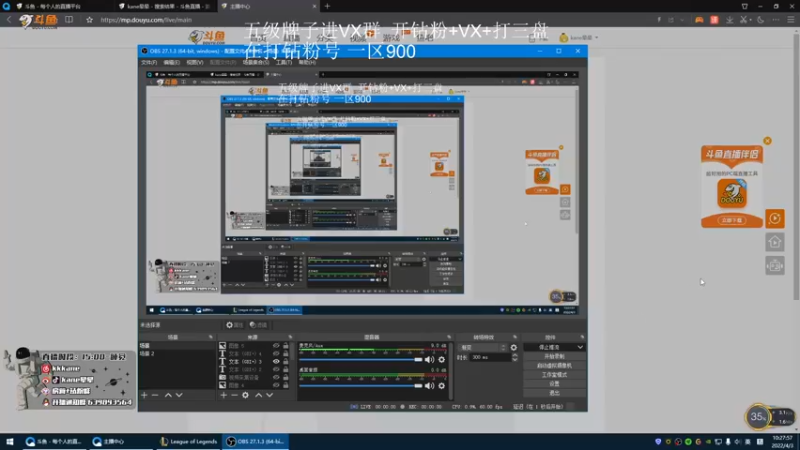Click the desktop audio volume slider
Screen dimensions: 800x450
click(361, 386)
